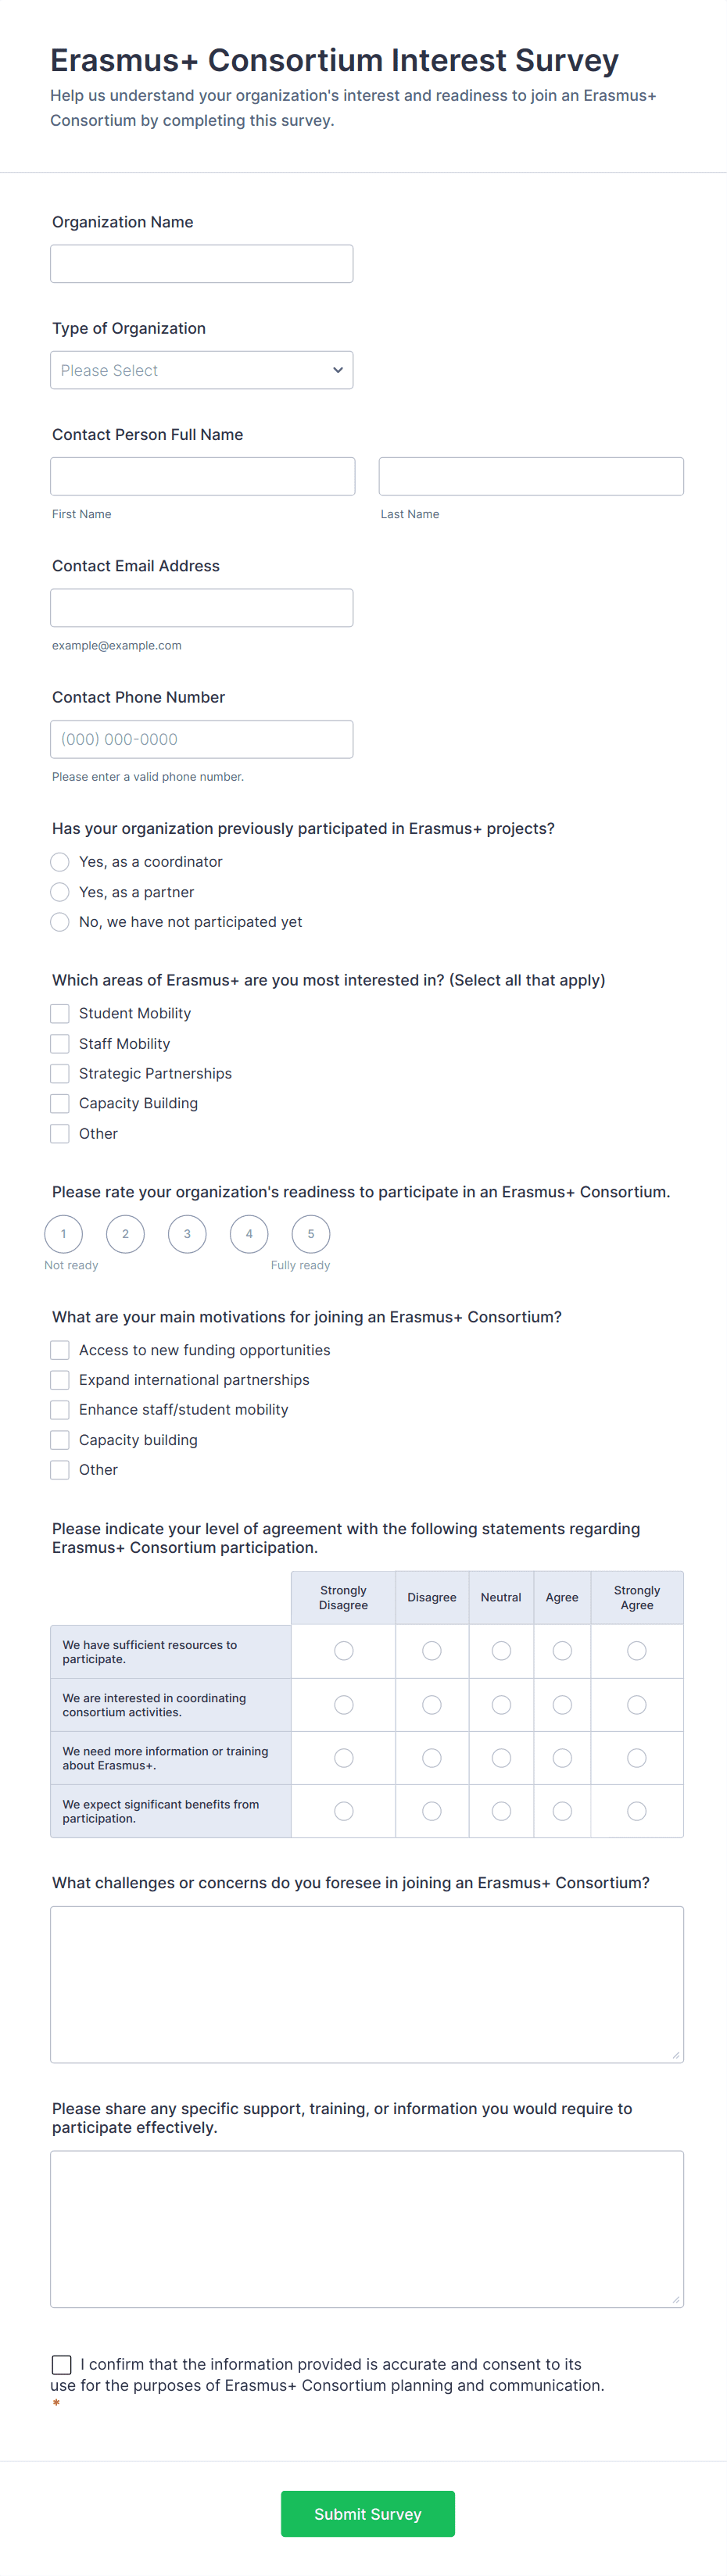
Task: Select Disagree for coordinating consortium activities
Action: tap(431, 1704)
